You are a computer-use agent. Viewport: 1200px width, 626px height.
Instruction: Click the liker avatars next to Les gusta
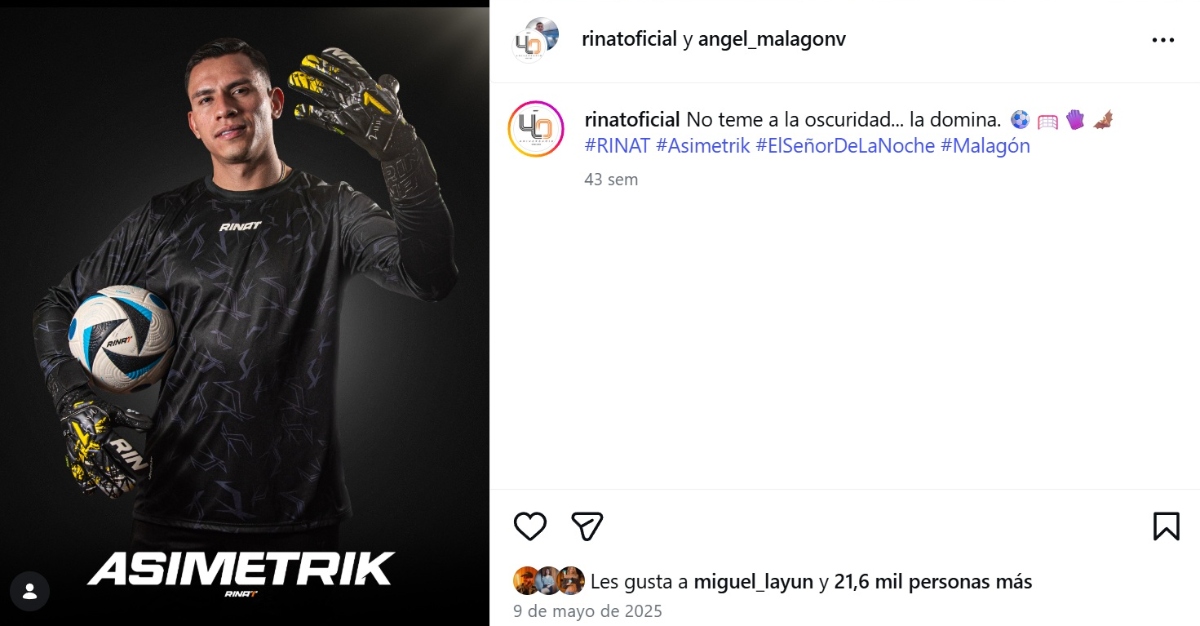[549, 581]
